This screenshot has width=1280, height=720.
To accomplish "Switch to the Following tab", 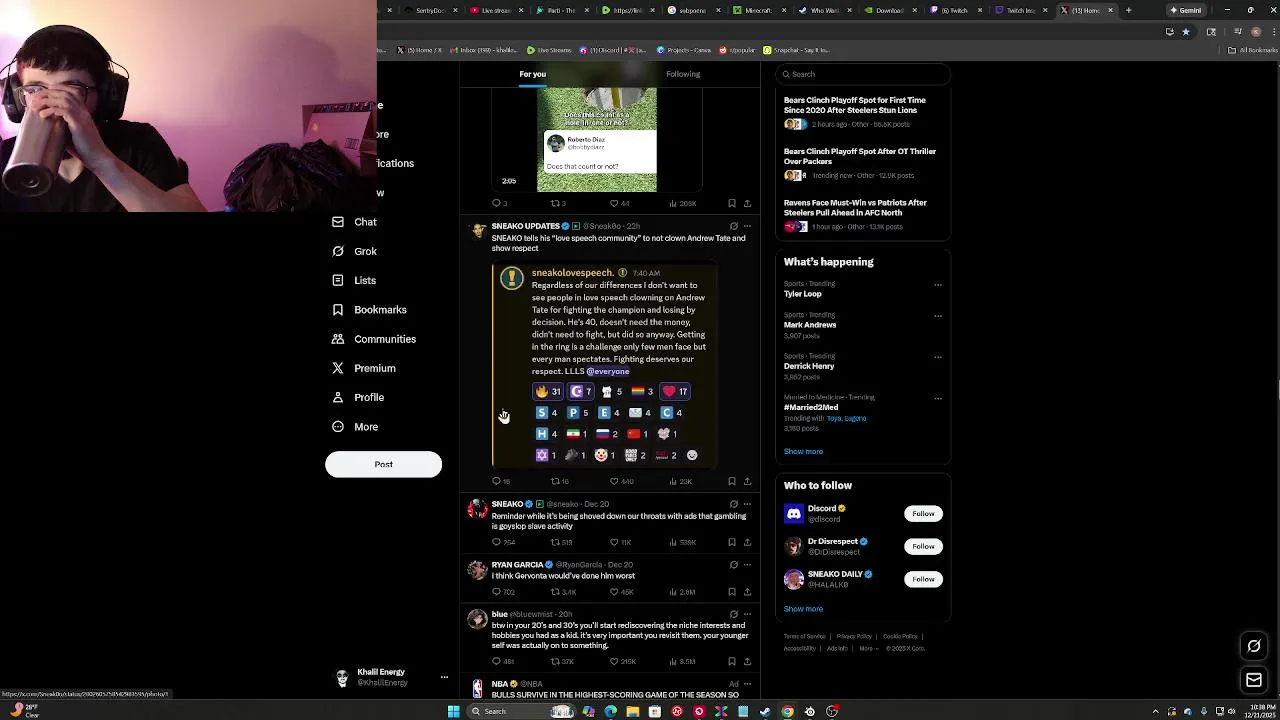I will pos(683,74).
